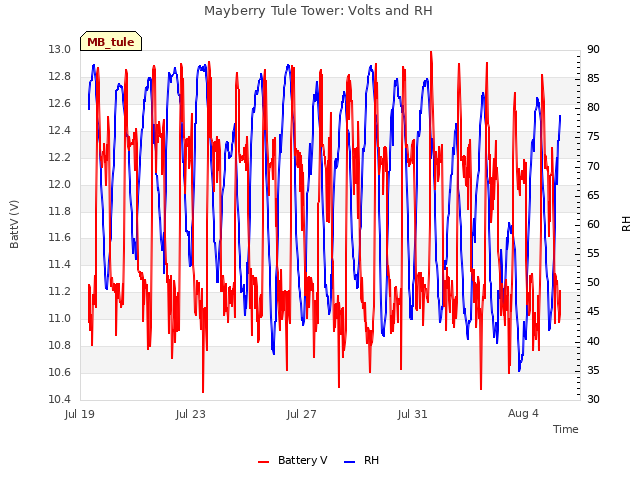Screen dimensions: 640x480
Task: Click the 40 RH tick label
Action: tap(593, 341)
